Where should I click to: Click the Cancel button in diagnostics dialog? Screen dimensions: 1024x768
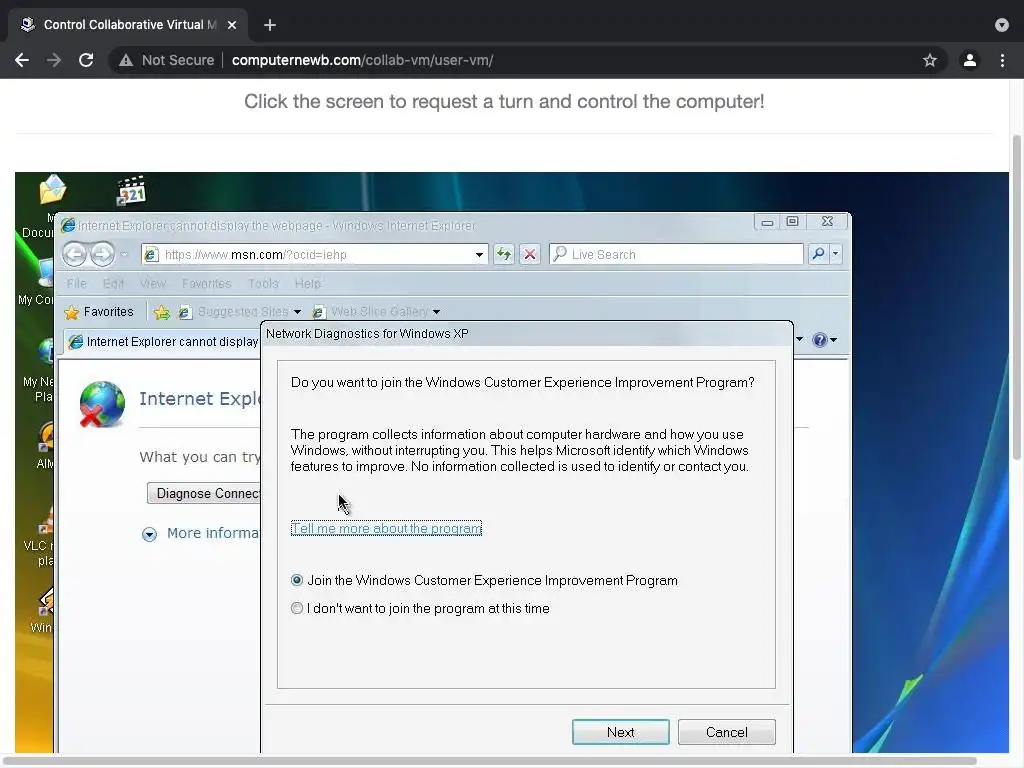(726, 732)
